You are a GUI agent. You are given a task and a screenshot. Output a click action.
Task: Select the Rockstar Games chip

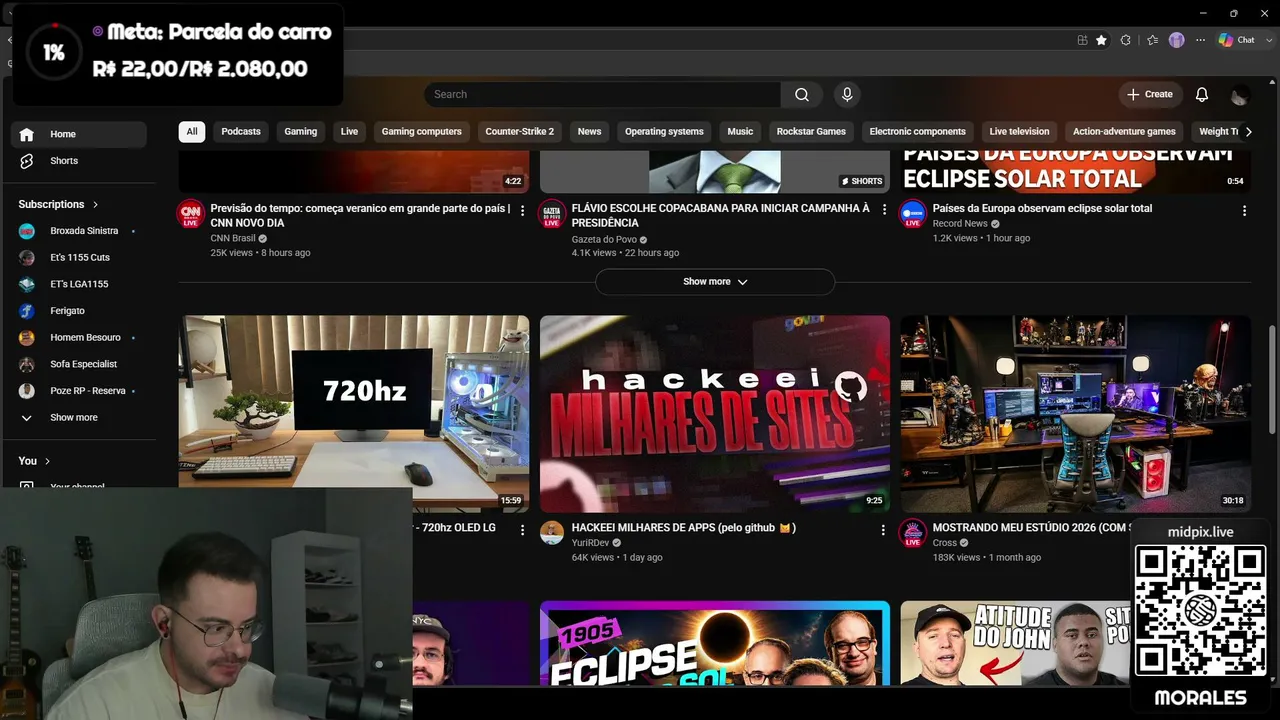(x=811, y=131)
